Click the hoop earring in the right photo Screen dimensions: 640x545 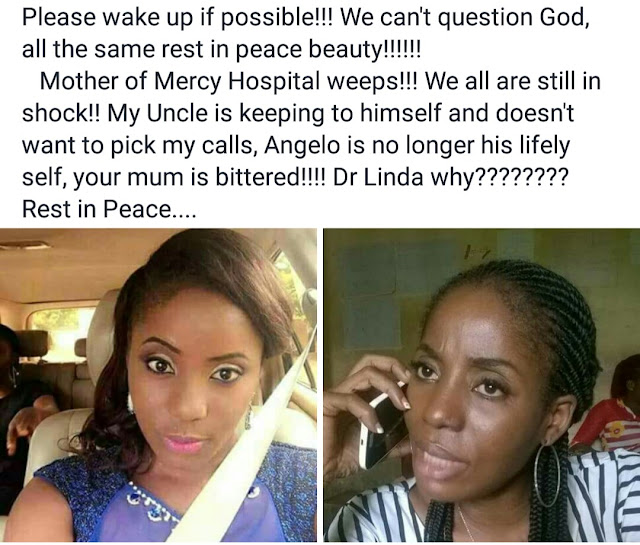[x=547, y=475]
